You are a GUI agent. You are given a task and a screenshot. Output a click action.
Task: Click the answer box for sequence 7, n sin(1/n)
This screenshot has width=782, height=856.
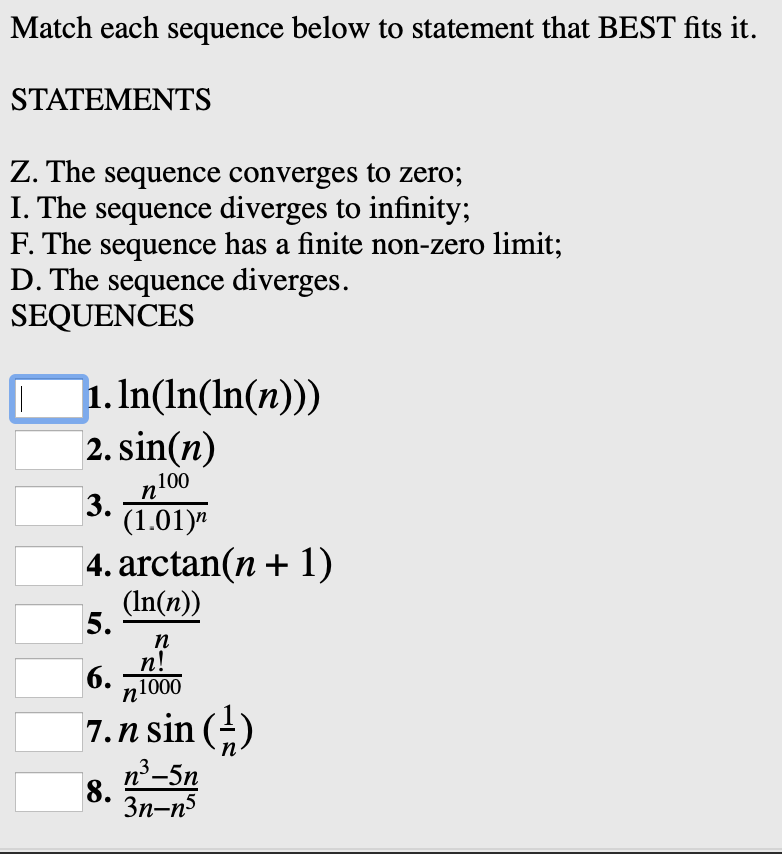[48, 731]
